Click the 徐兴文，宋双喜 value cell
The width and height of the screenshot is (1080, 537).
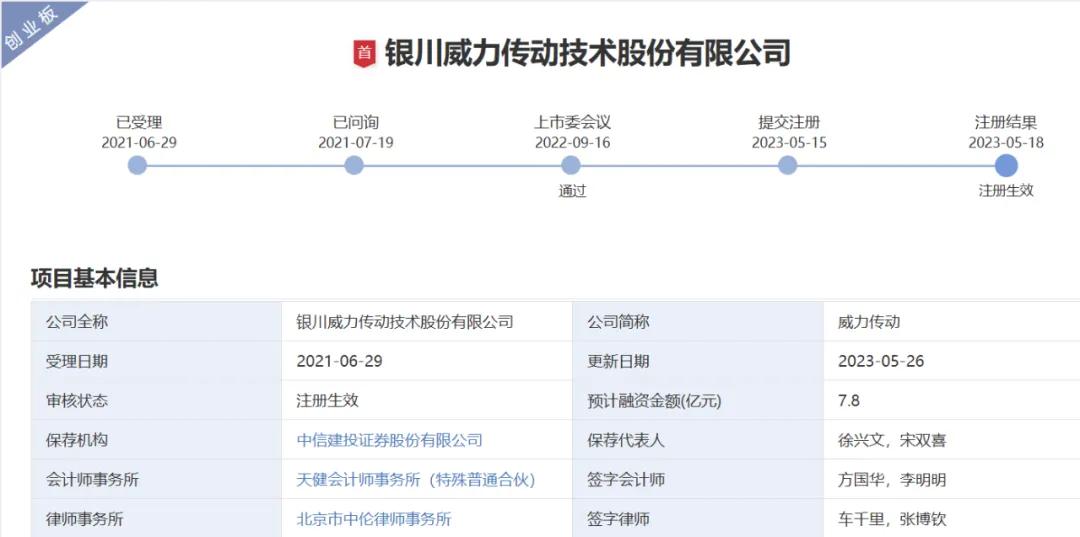tap(952, 440)
